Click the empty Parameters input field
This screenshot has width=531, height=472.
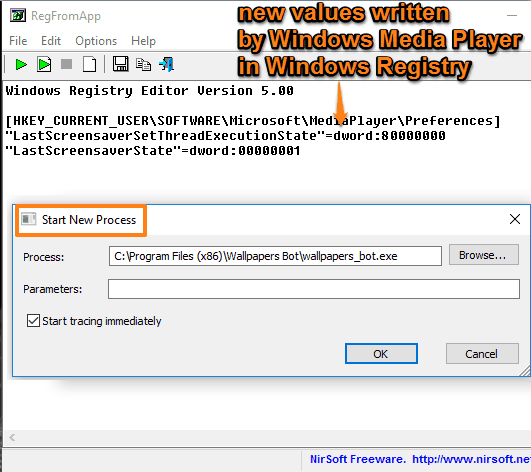pyautogui.click(x=314, y=289)
